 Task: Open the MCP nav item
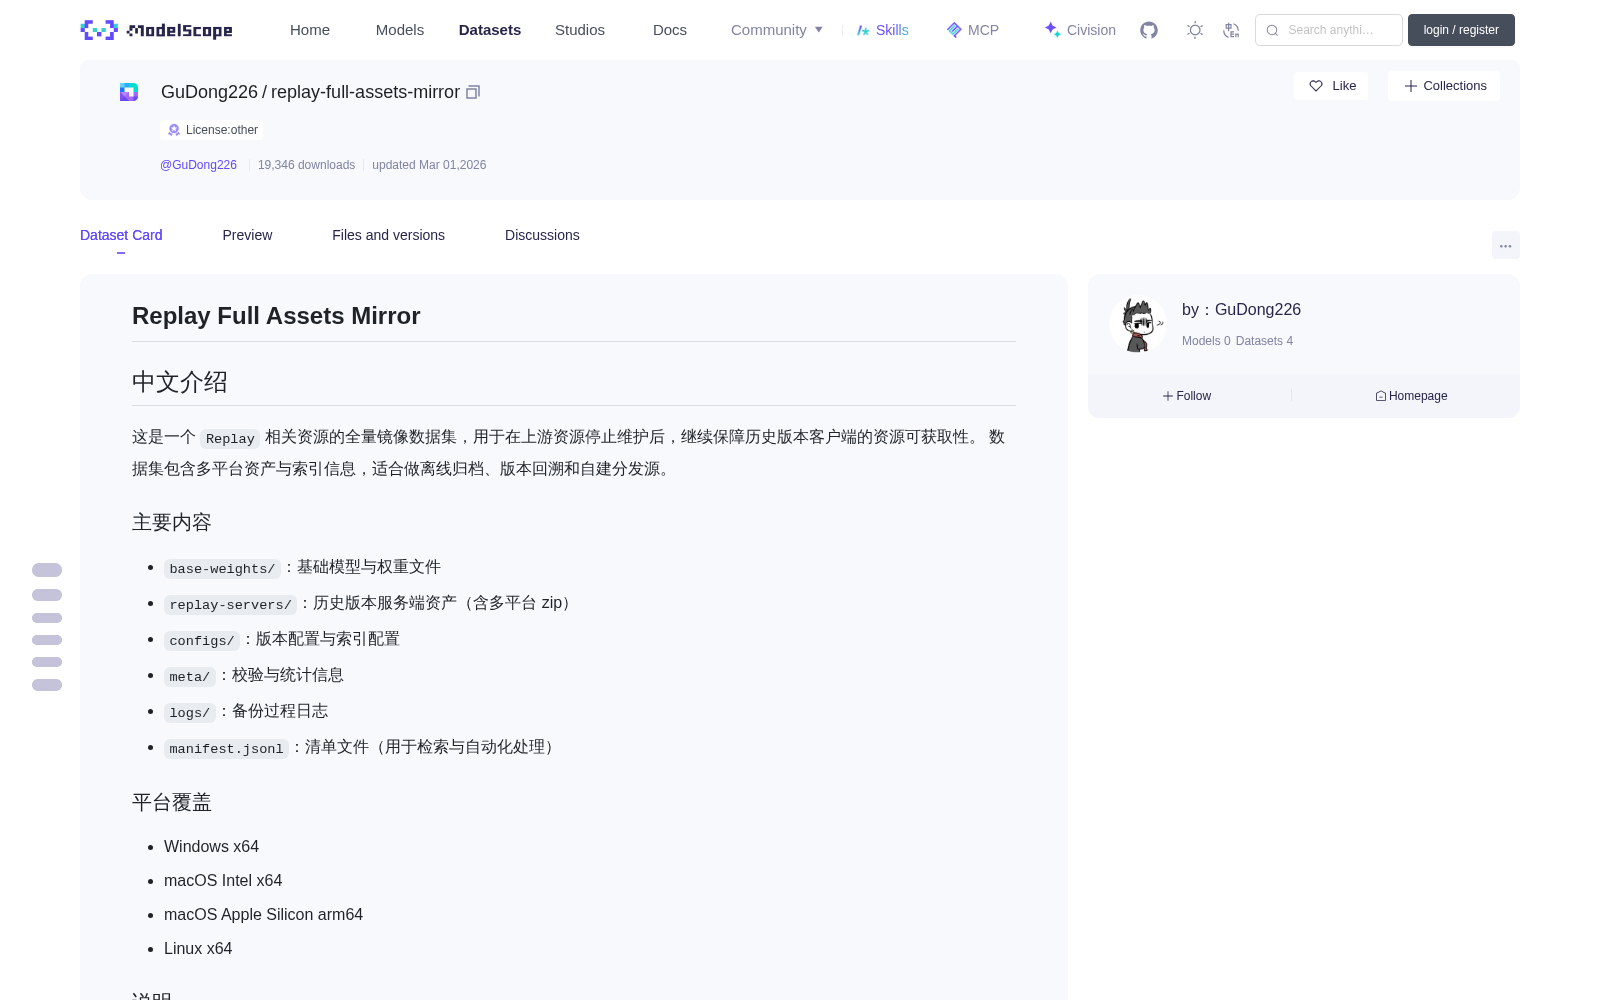973,30
